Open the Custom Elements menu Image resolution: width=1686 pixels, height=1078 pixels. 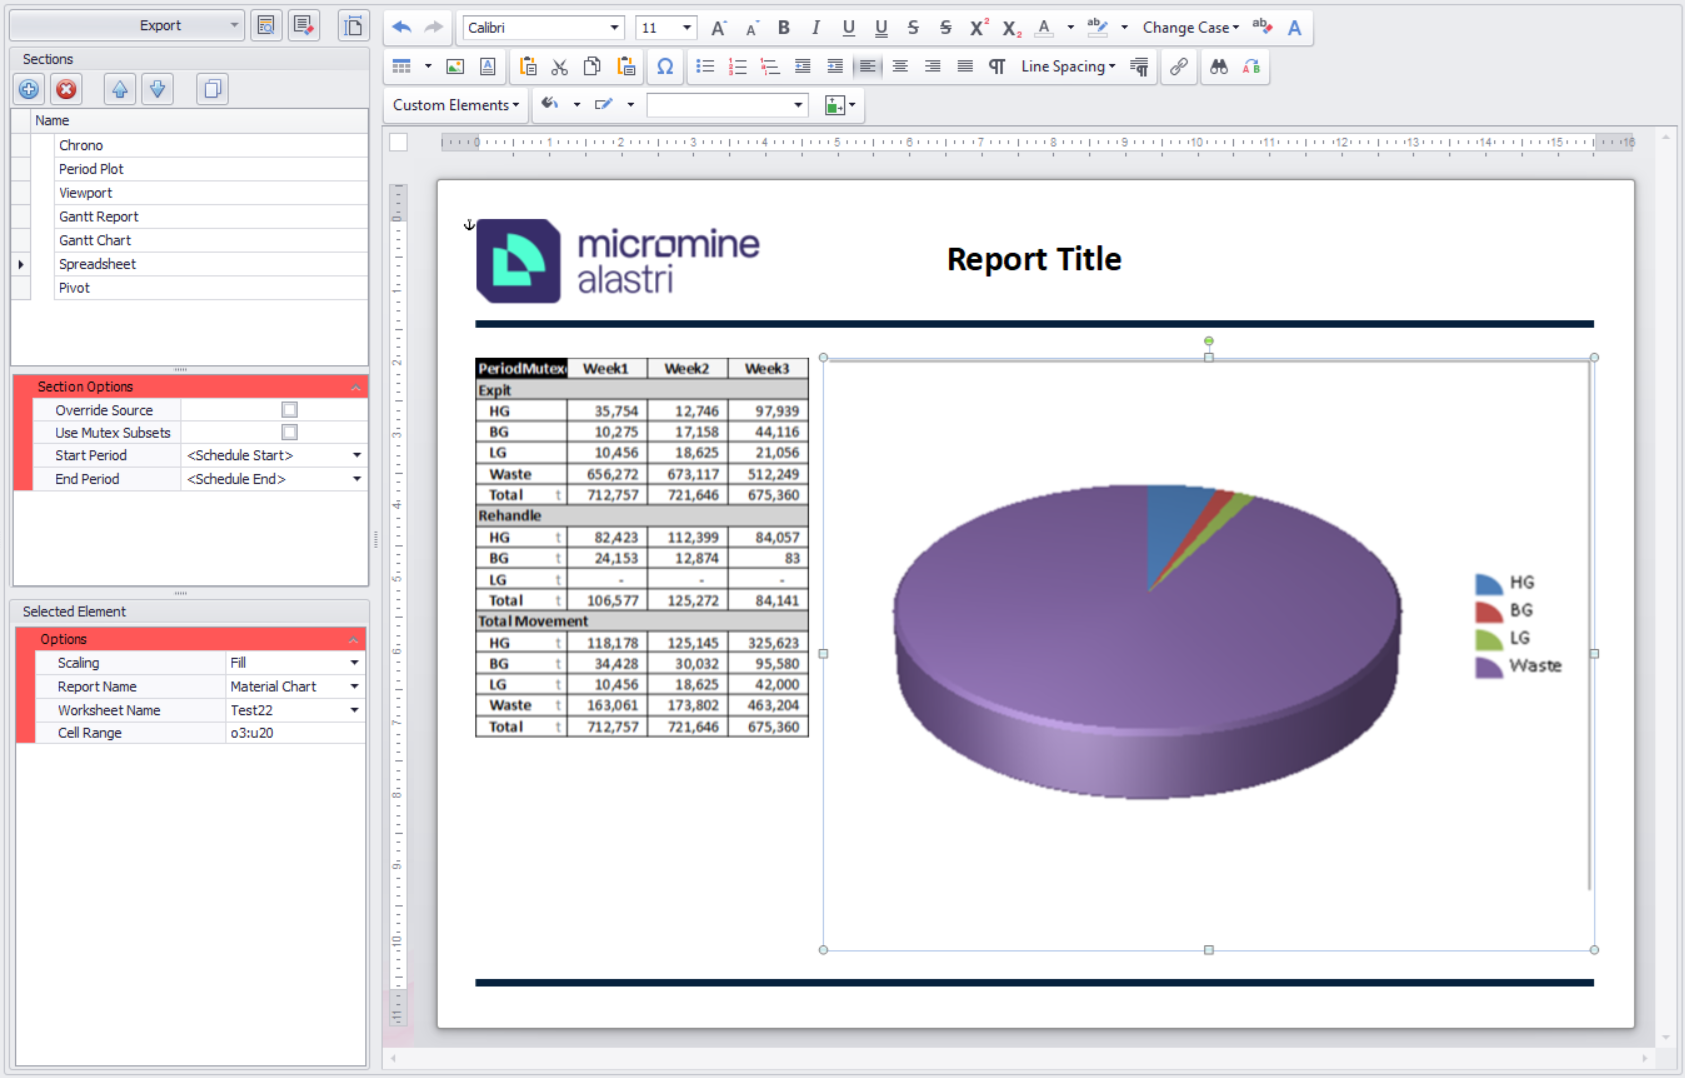pos(456,105)
